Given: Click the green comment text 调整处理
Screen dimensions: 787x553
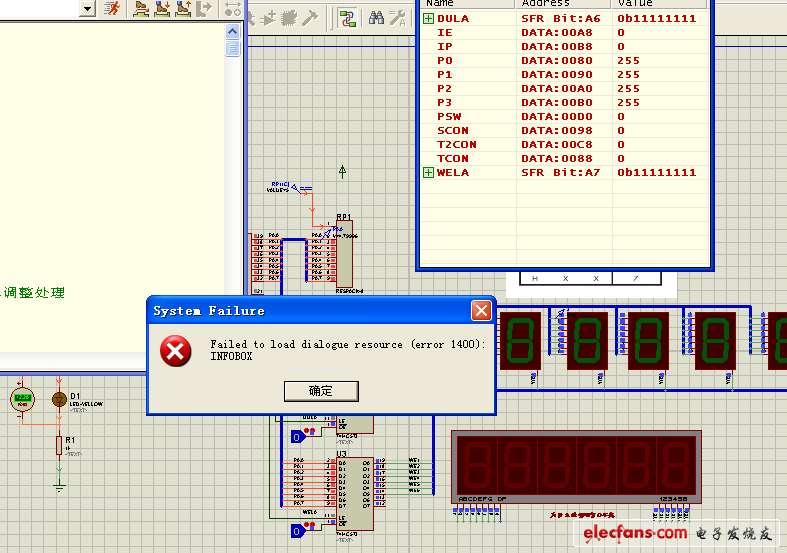Looking at the screenshot, I should click(x=34, y=293).
